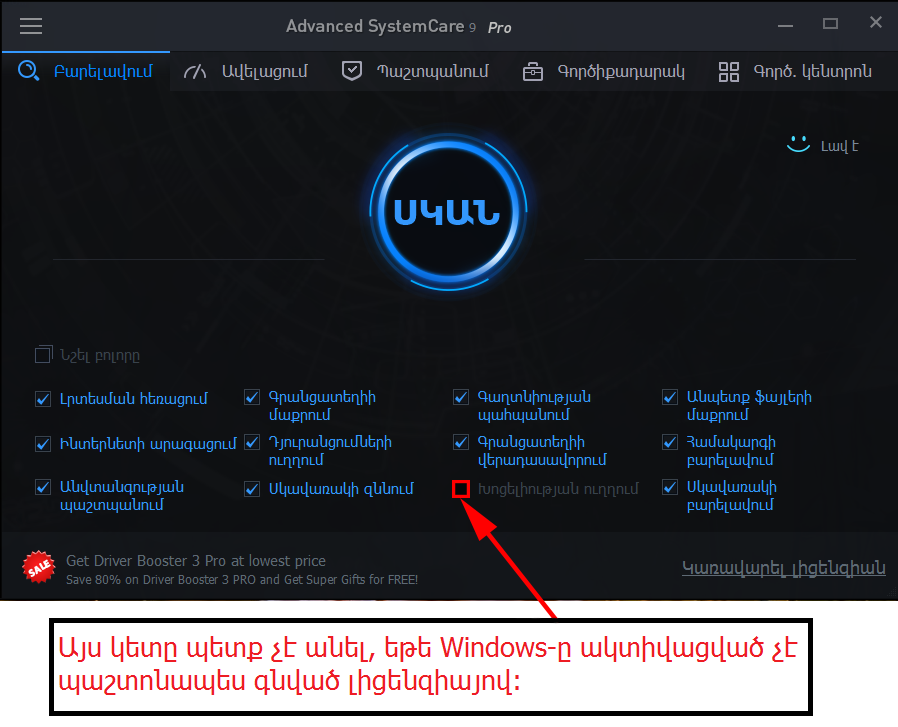
Task: Uncheck Համակարգի բարելավում checkbox
Action: pyautogui.click(x=670, y=442)
